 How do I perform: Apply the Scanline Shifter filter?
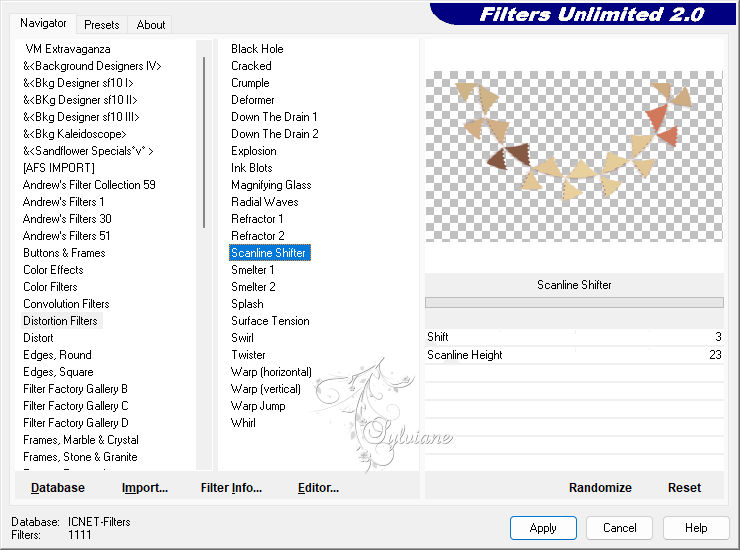(x=543, y=528)
